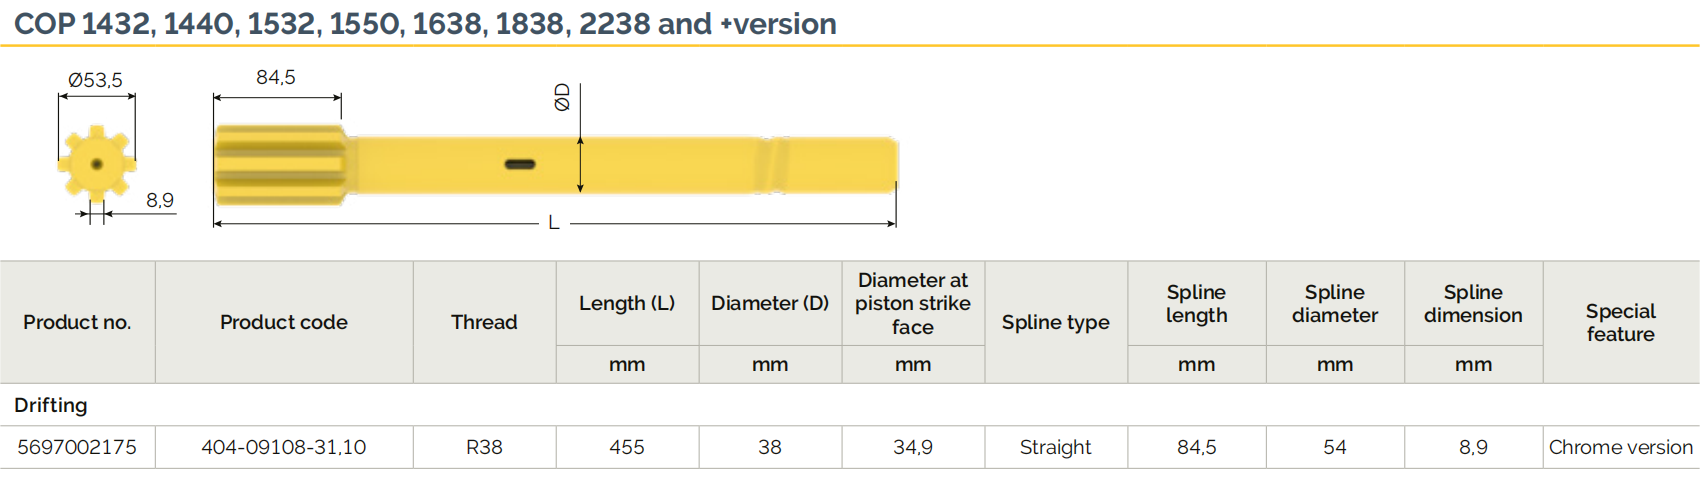Click the Straight spline type cell
The image size is (1705, 483).
click(x=1055, y=447)
